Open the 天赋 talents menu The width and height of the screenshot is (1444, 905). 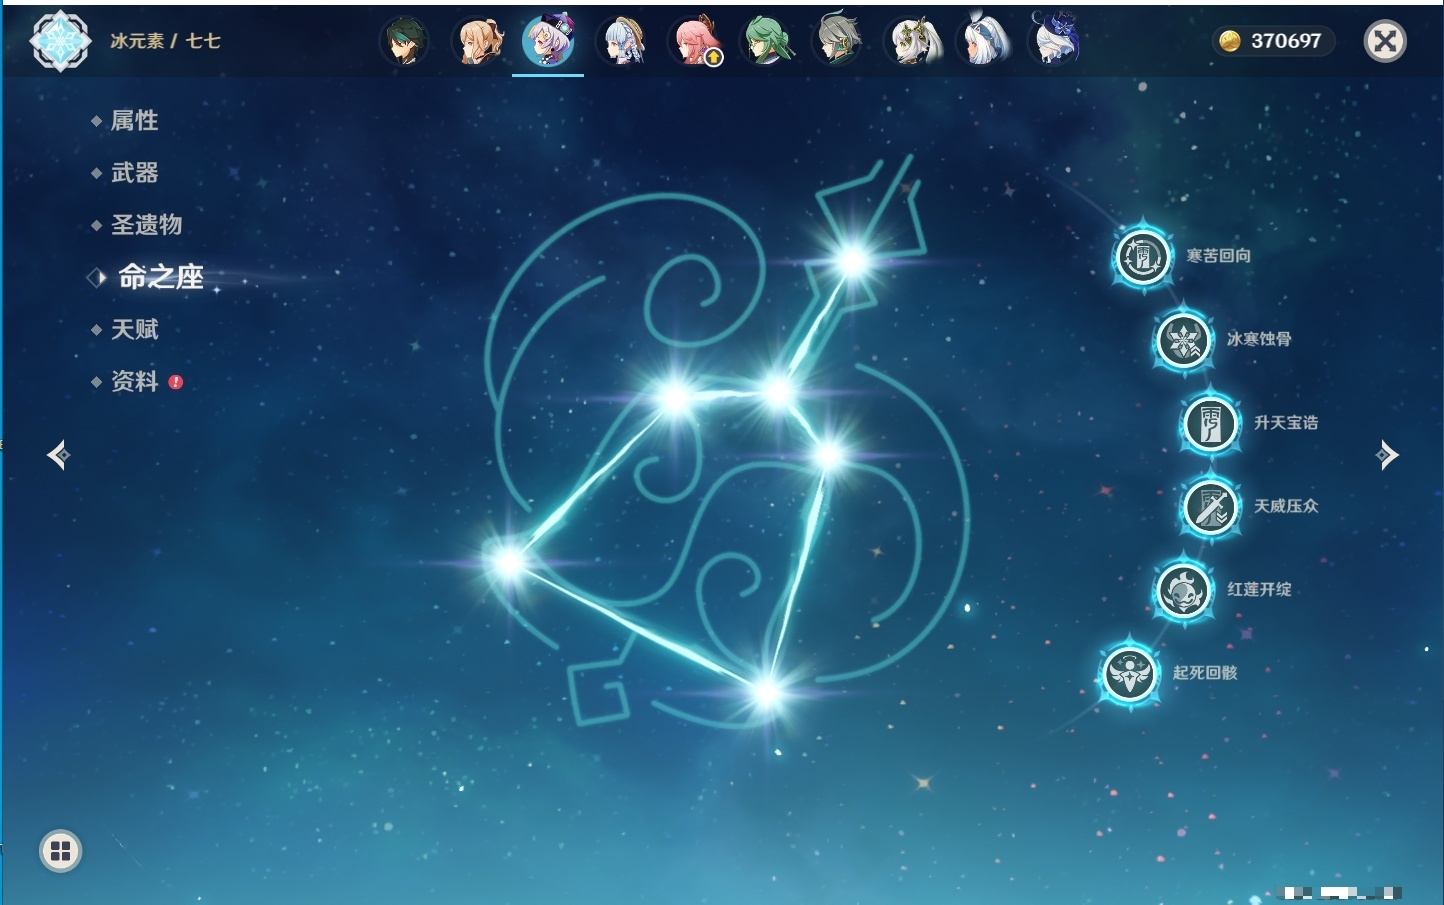[134, 329]
